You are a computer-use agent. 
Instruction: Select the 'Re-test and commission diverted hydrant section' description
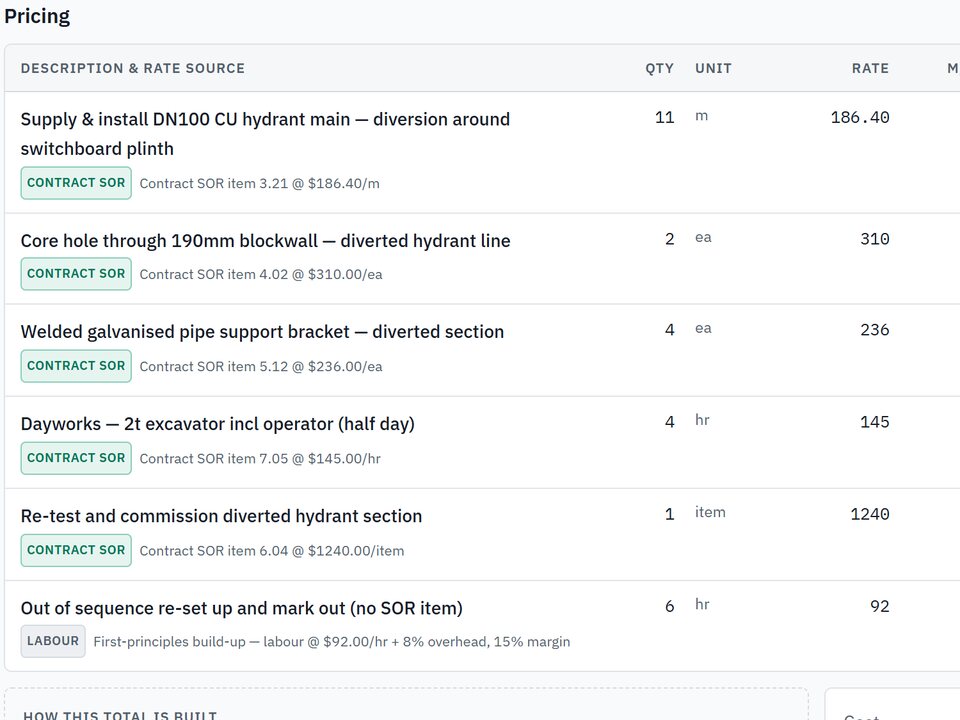coord(221,516)
